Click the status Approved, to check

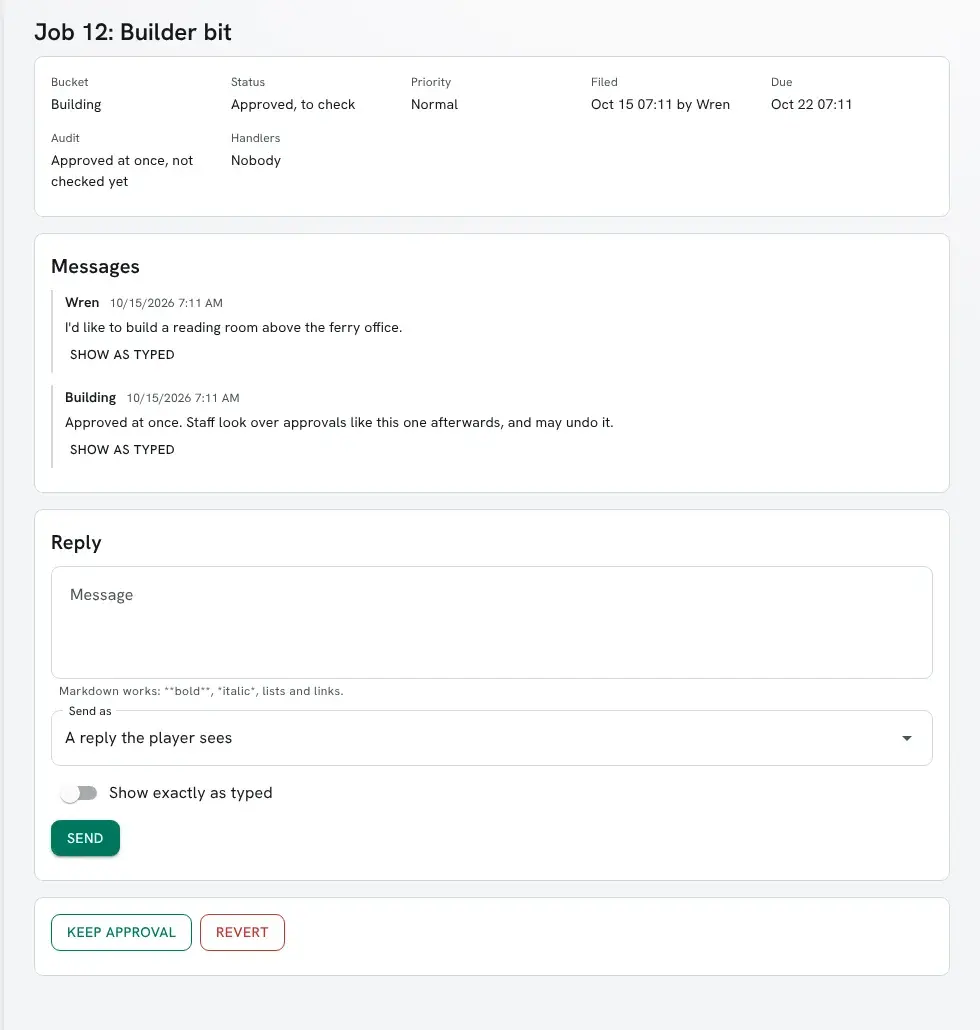(293, 104)
